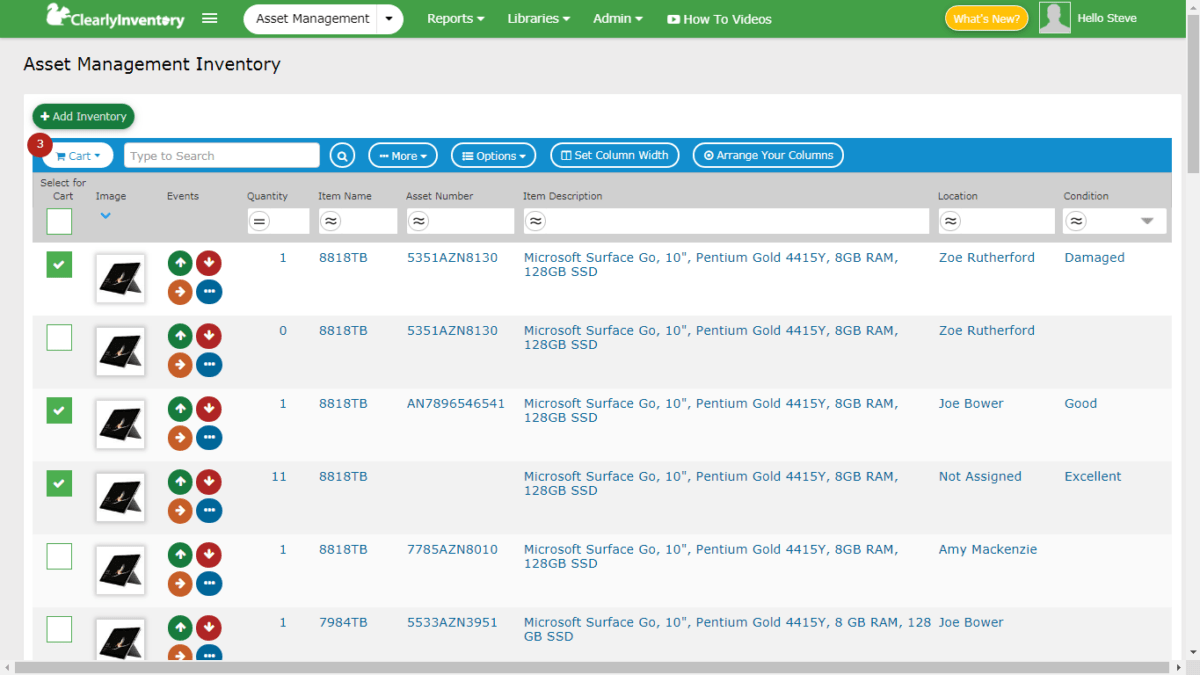This screenshot has width=1200, height=675.
Task: Open the More dropdown
Action: pos(403,156)
